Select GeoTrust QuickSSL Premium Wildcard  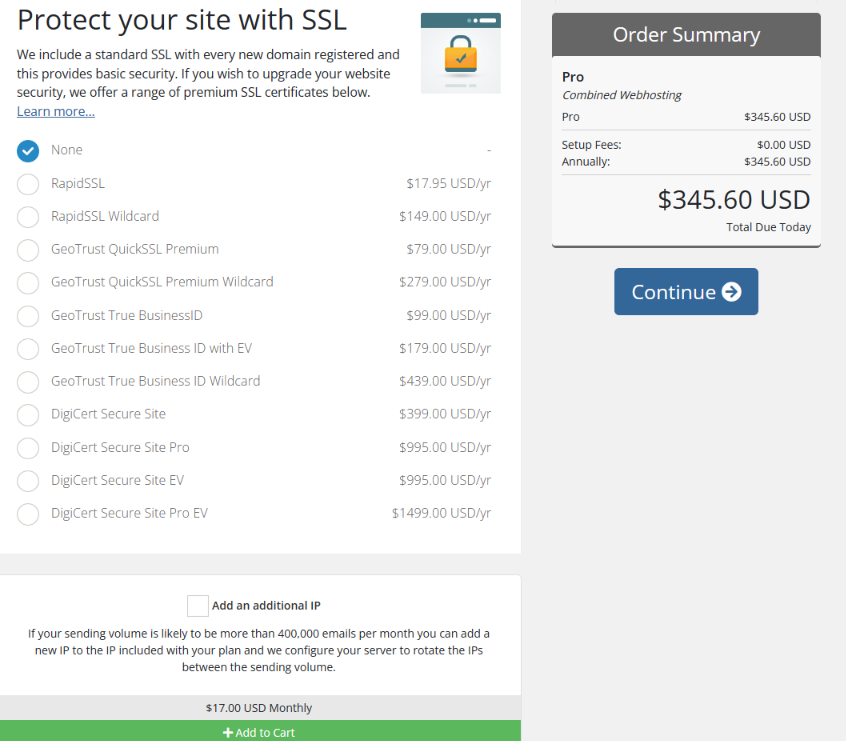(28, 283)
